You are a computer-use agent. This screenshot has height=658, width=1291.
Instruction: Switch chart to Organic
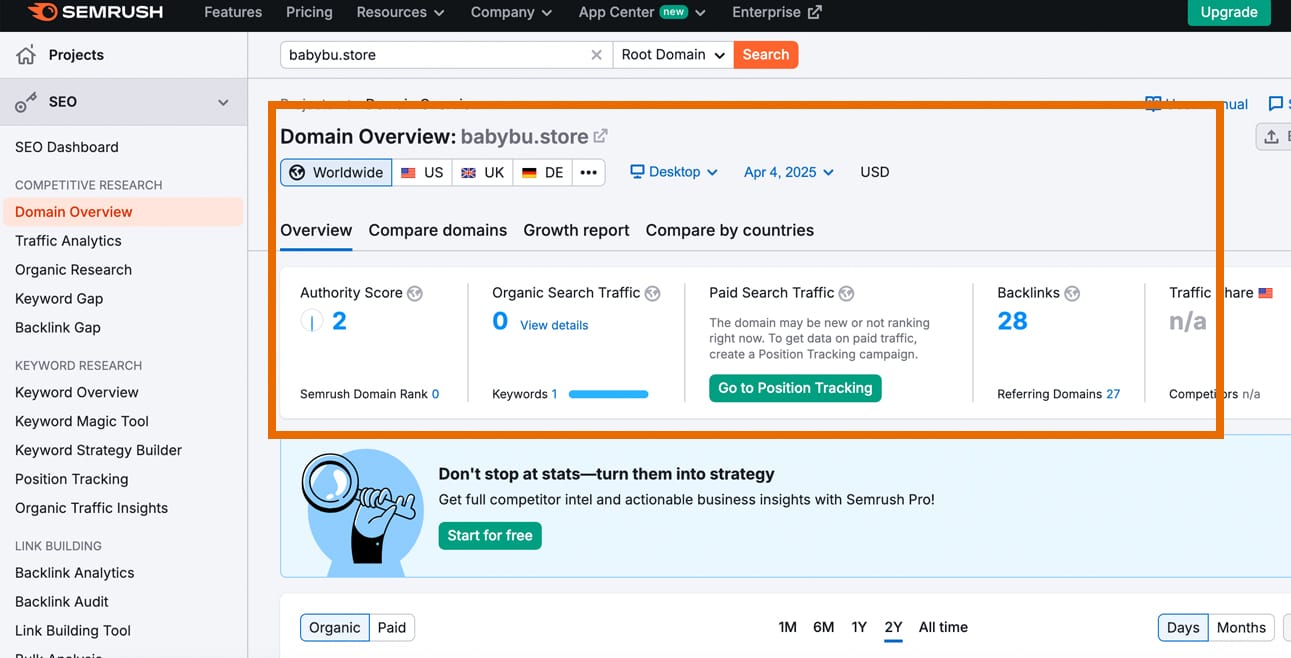tap(334, 627)
